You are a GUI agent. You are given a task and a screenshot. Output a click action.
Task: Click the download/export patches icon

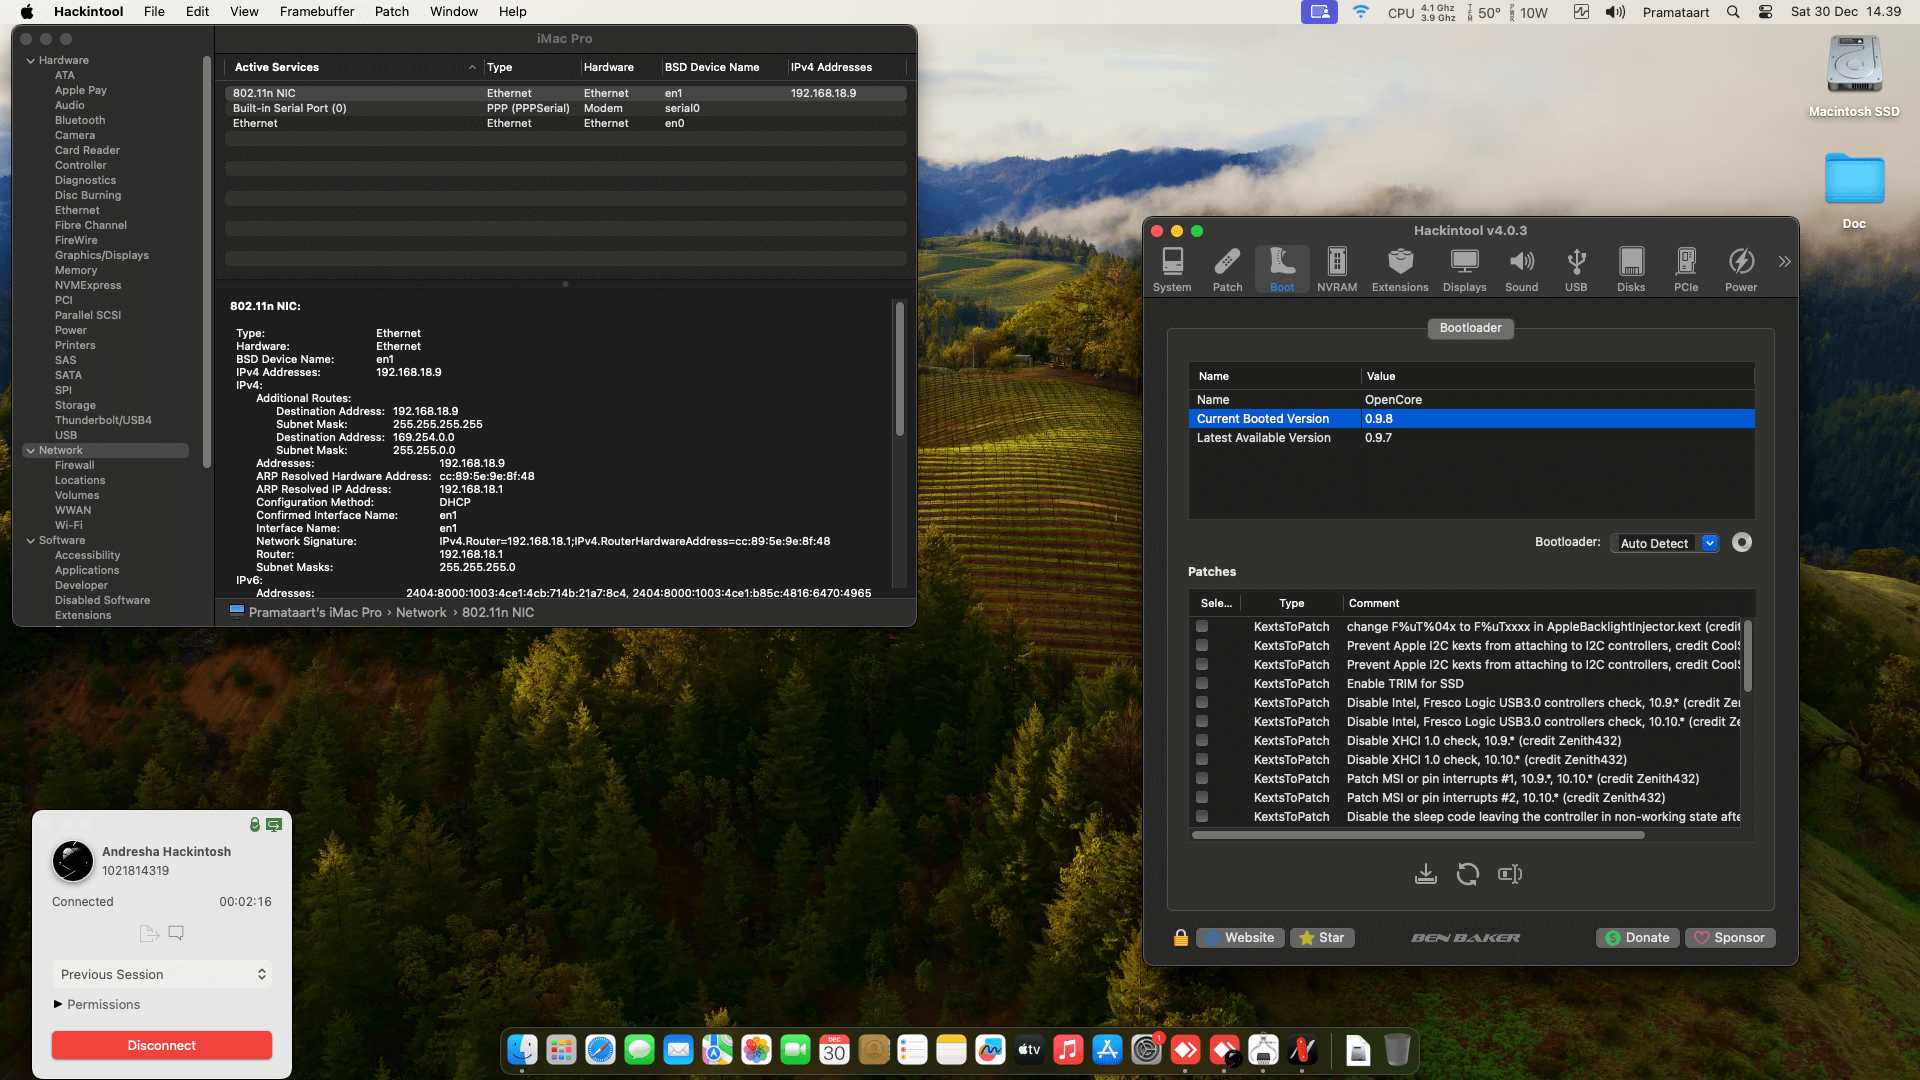tap(1425, 874)
